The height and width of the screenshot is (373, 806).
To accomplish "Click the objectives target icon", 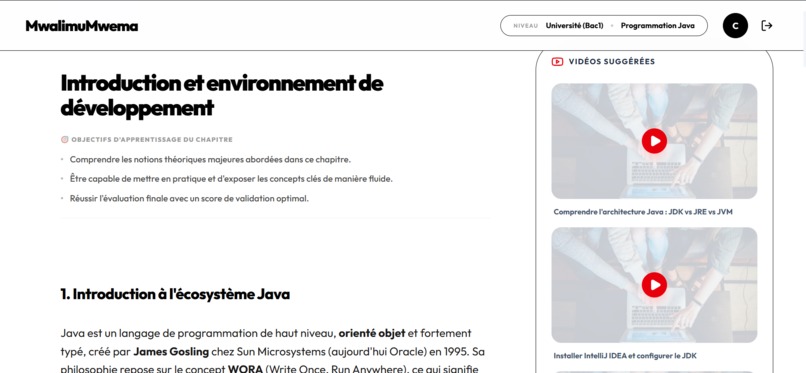I will [65, 139].
